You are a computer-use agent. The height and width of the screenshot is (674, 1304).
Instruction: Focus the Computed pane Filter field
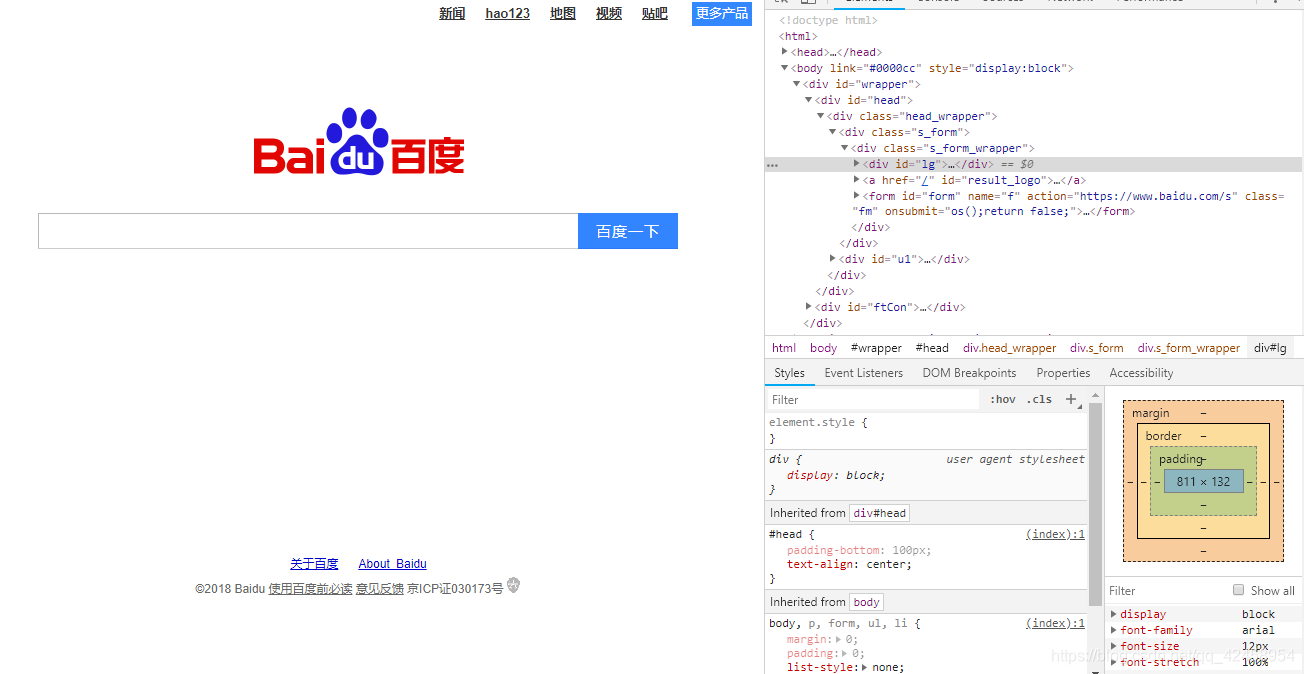point(1165,590)
